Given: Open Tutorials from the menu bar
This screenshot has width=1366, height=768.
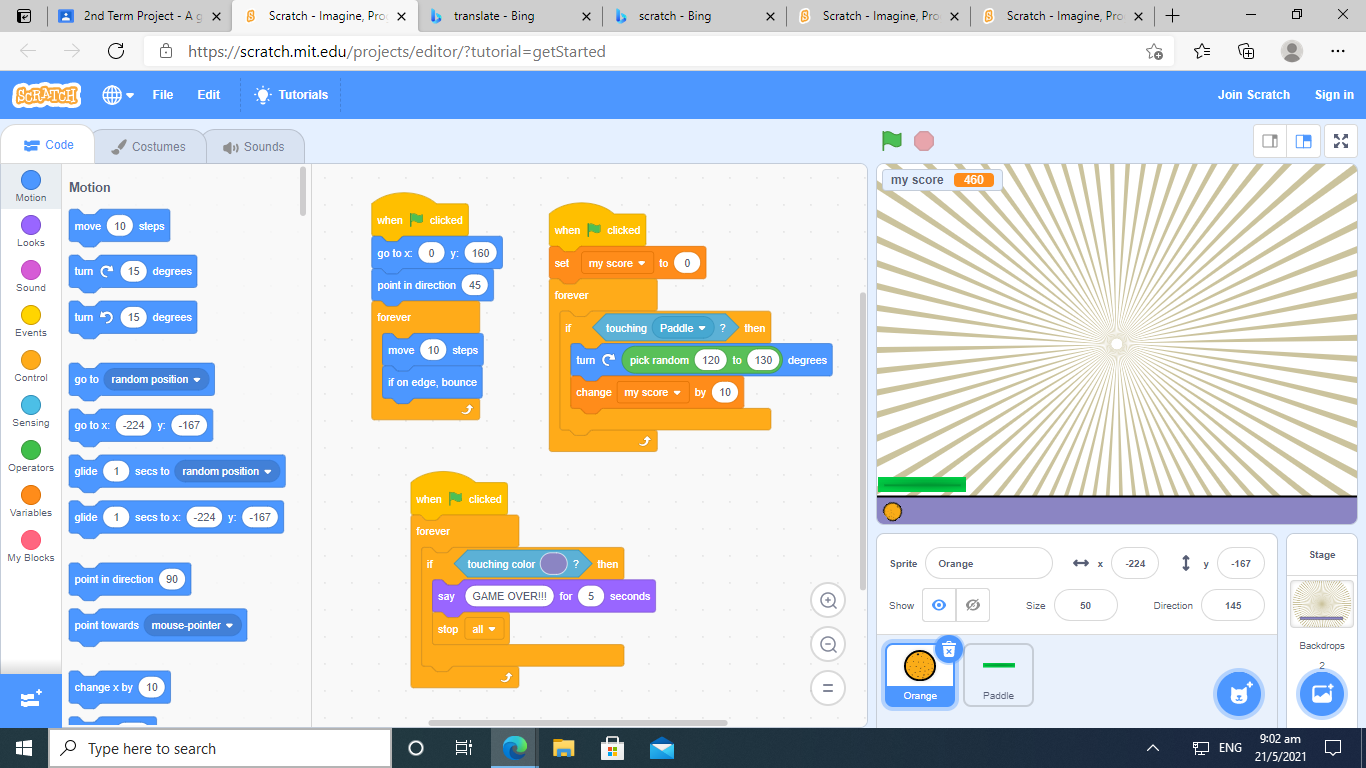Looking at the screenshot, I should (x=291, y=95).
